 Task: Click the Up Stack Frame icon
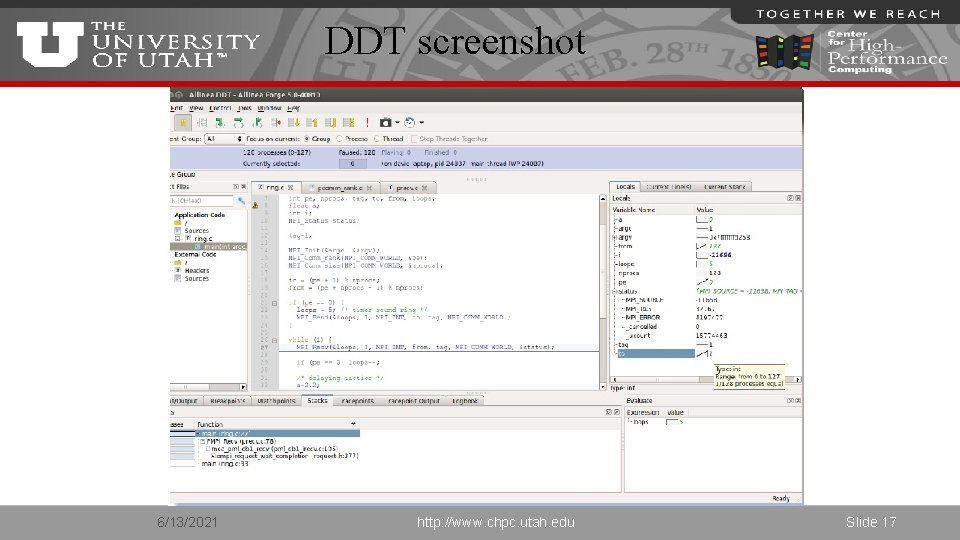(312, 122)
